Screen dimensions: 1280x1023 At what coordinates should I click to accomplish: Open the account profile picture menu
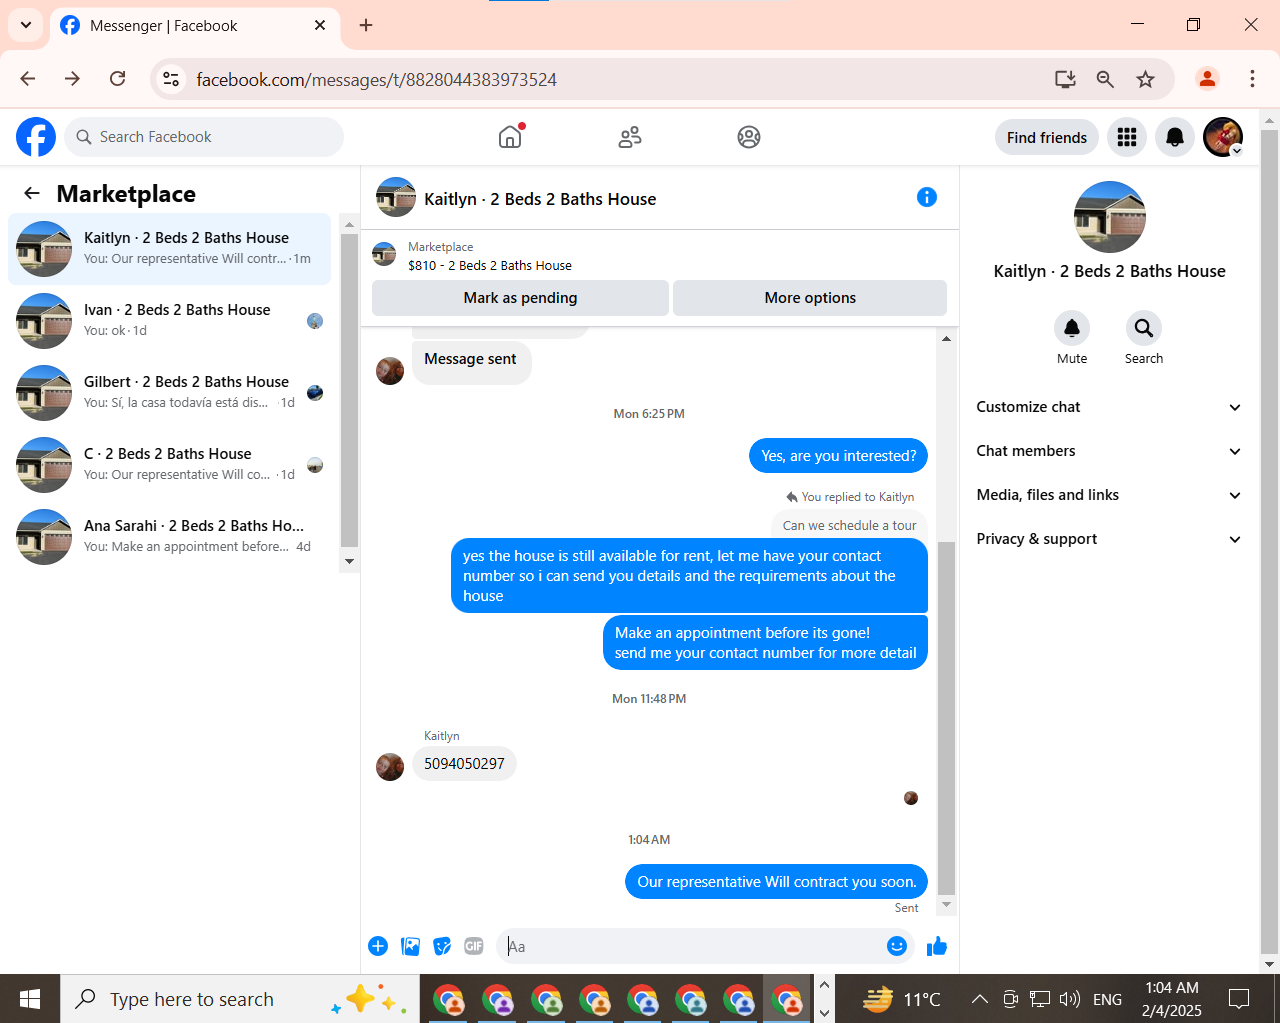click(1223, 137)
